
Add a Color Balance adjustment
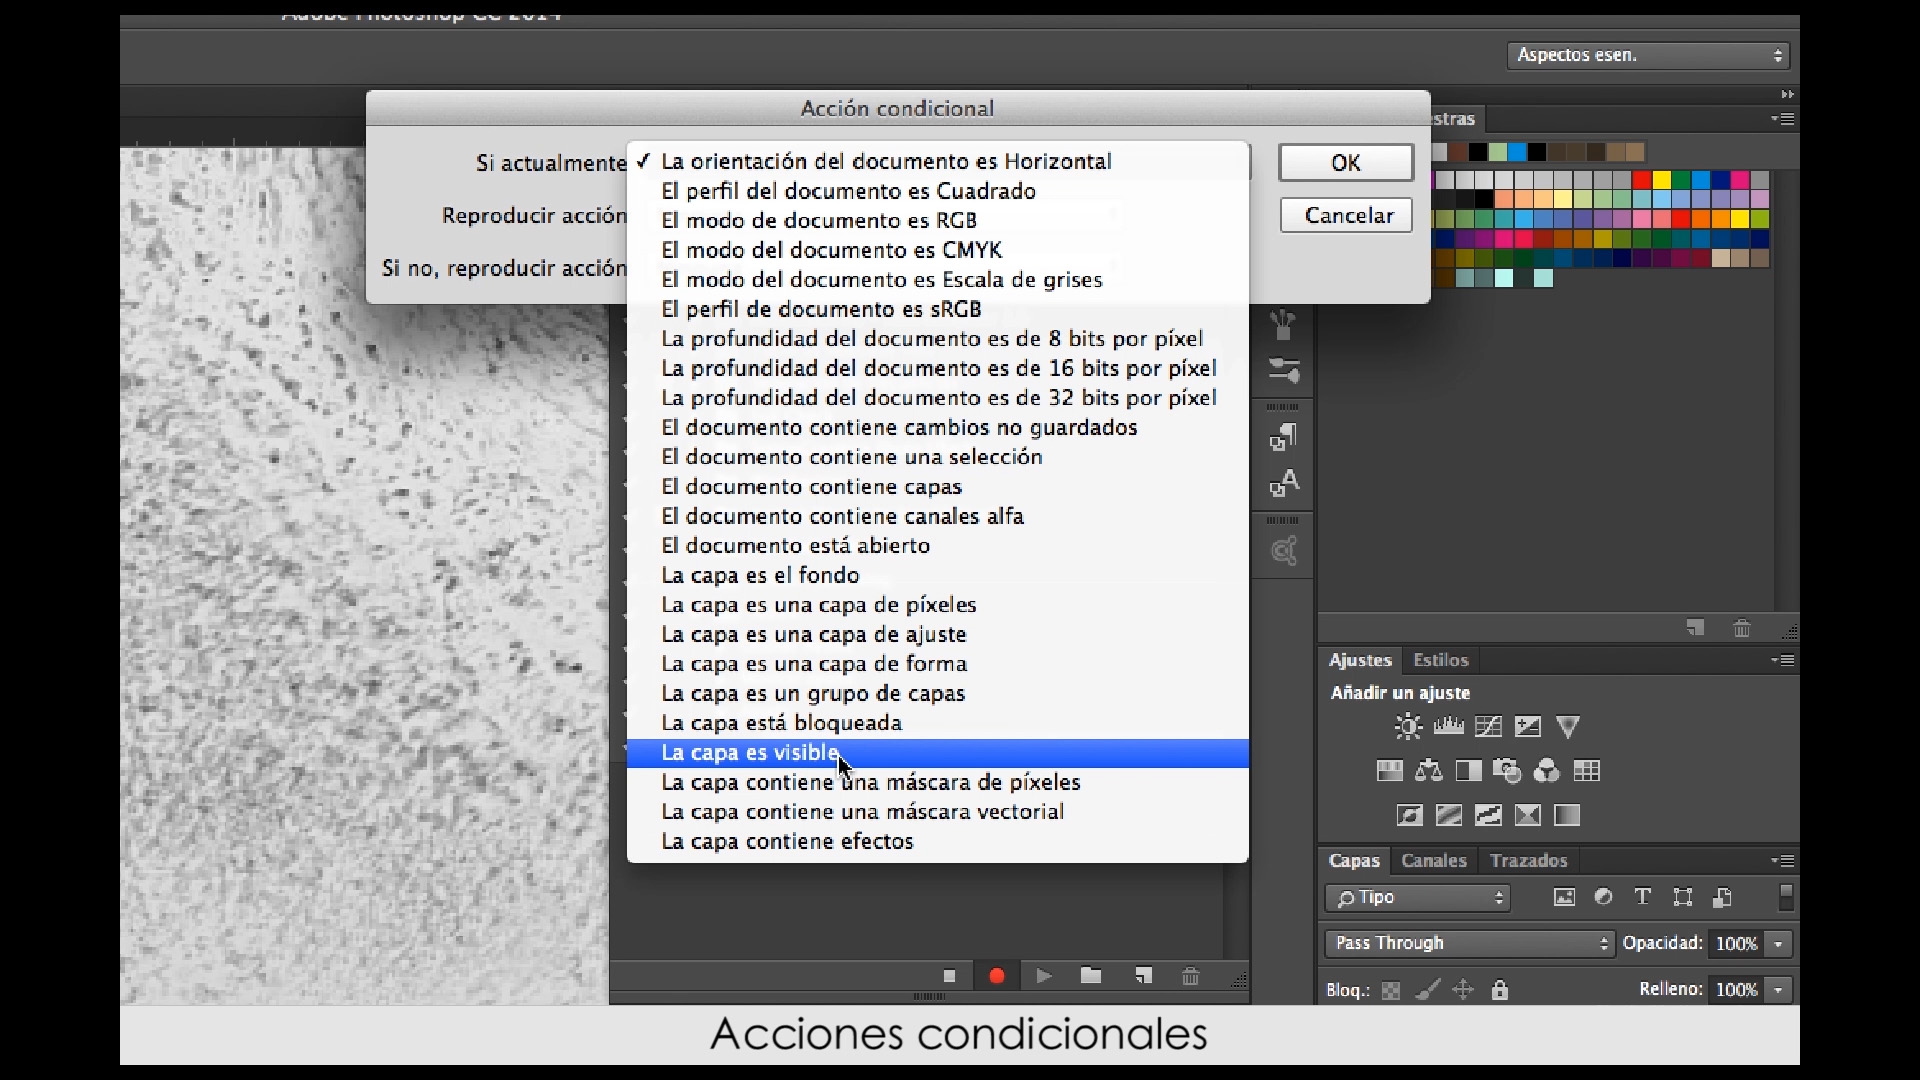coord(1429,771)
